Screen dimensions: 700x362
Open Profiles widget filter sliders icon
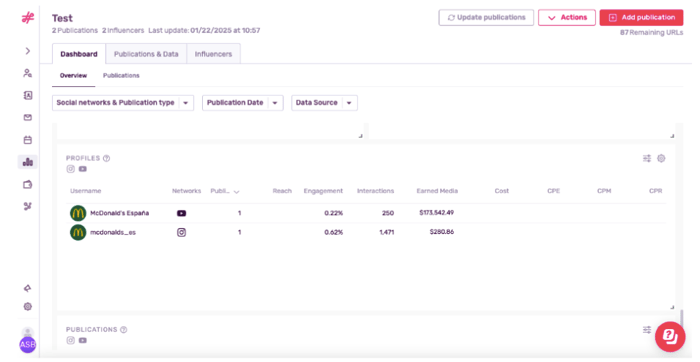[647, 158]
